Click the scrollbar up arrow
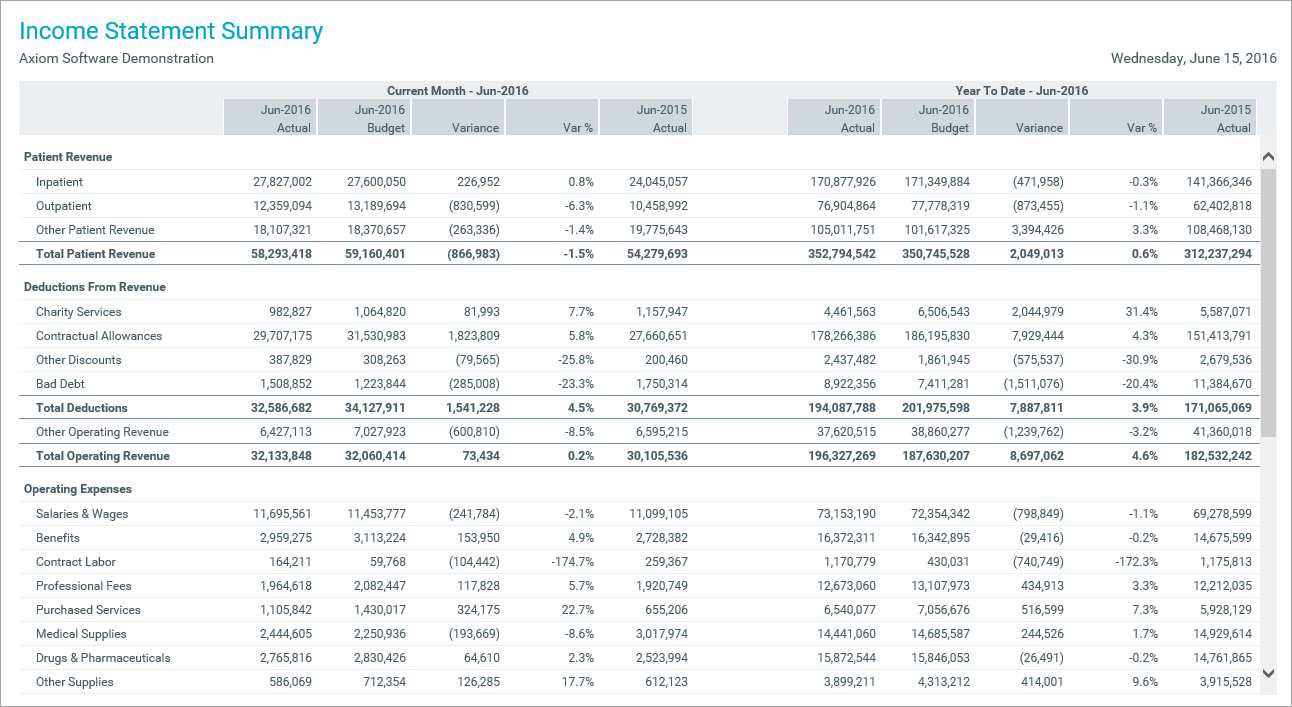Screen dimensions: 1292x707 click(x=1268, y=156)
